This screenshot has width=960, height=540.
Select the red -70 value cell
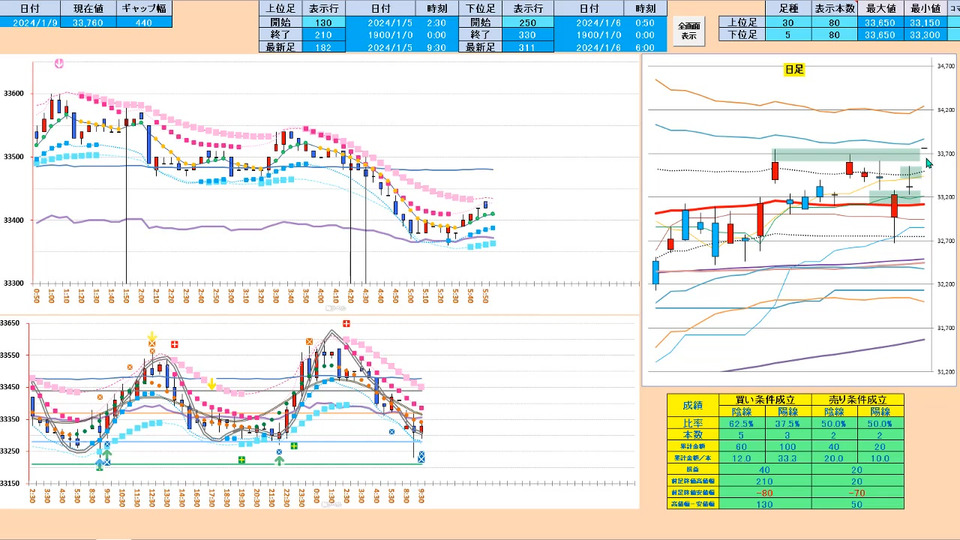pos(857,493)
